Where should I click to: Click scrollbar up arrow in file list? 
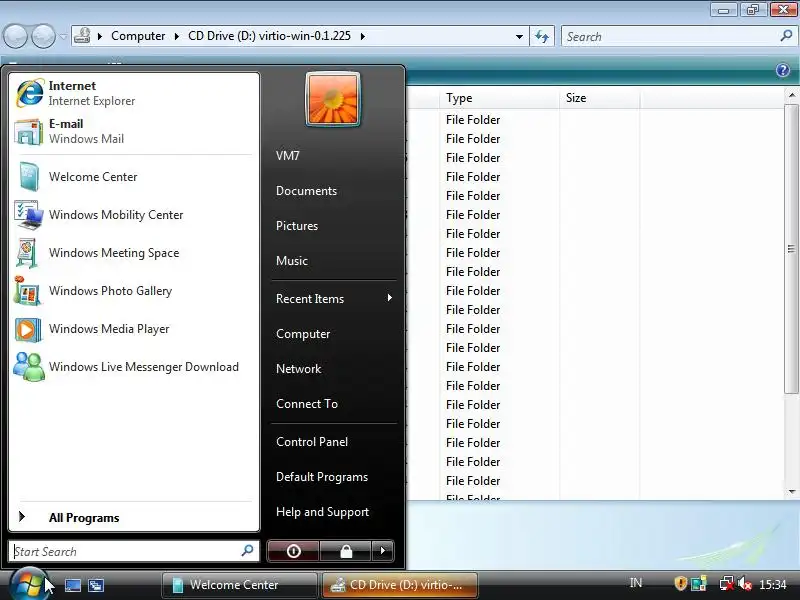[791, 95]
